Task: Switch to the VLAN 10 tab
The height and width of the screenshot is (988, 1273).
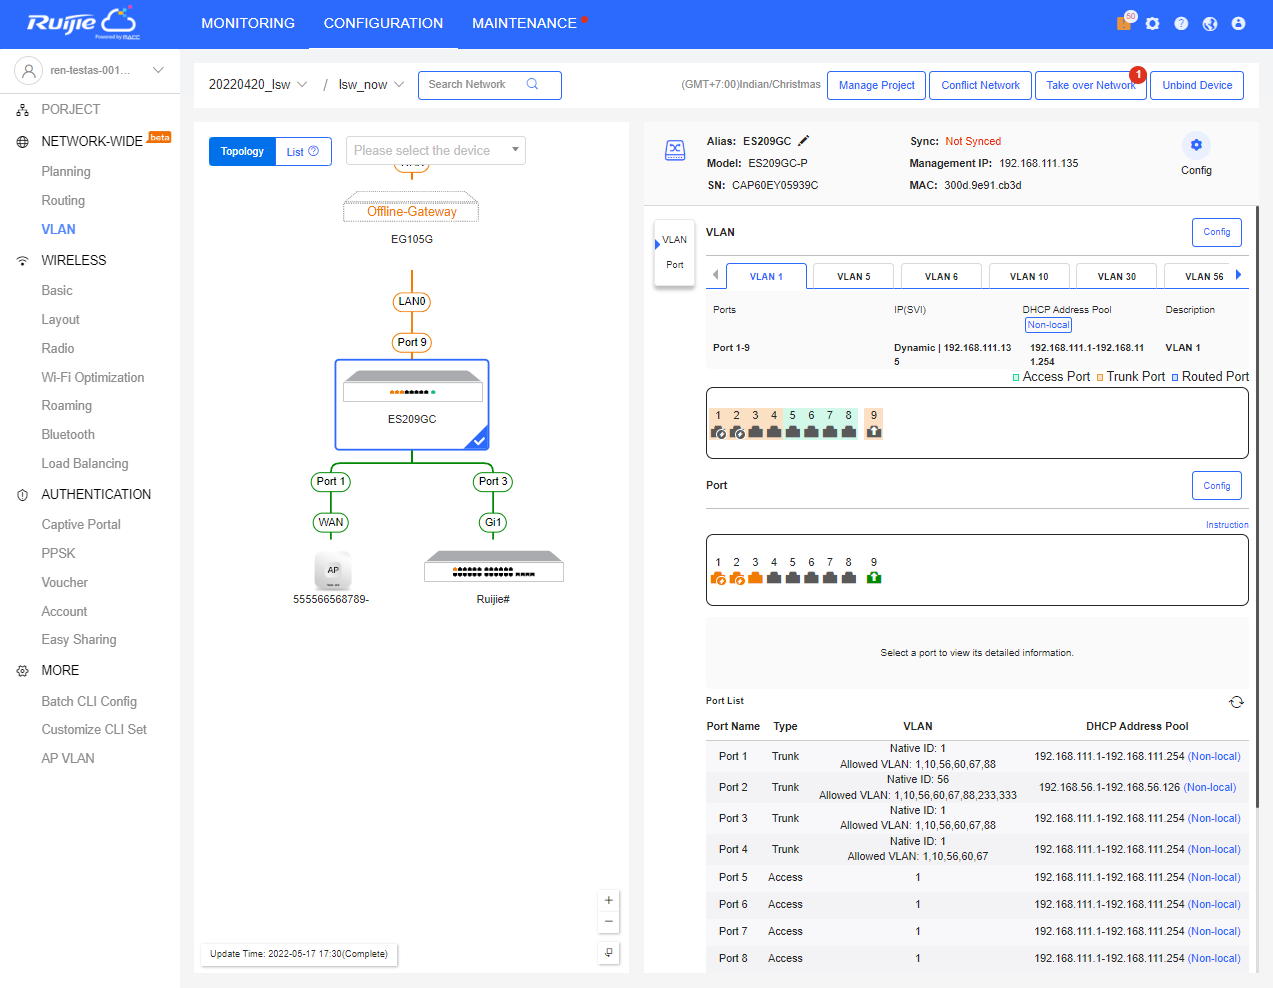Action: 1029,277
